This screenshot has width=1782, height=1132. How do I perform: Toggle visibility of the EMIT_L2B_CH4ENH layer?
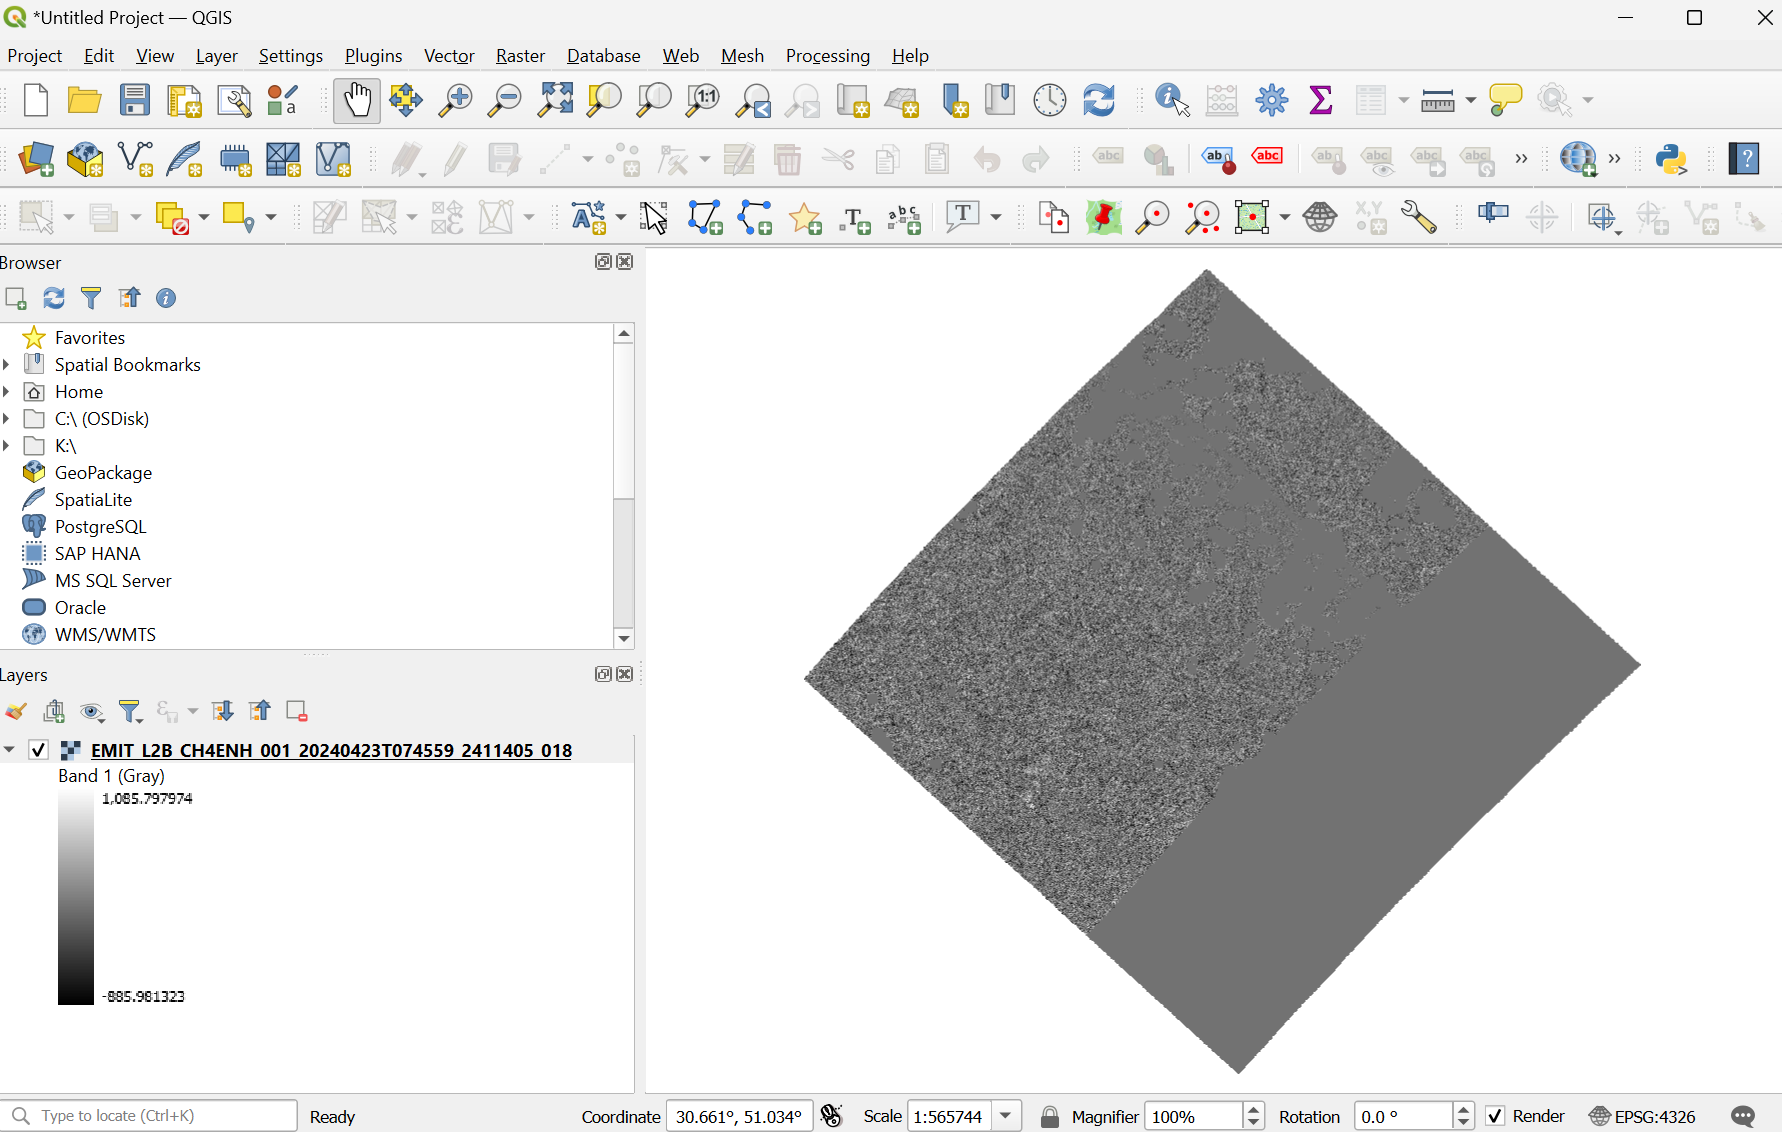point(38,750)
